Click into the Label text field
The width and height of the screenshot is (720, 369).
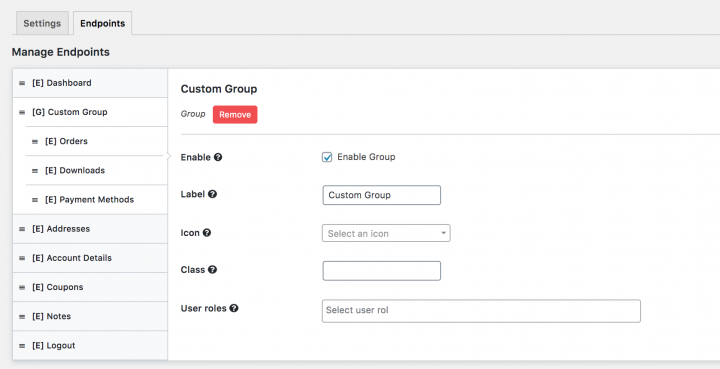click(382, 195)
